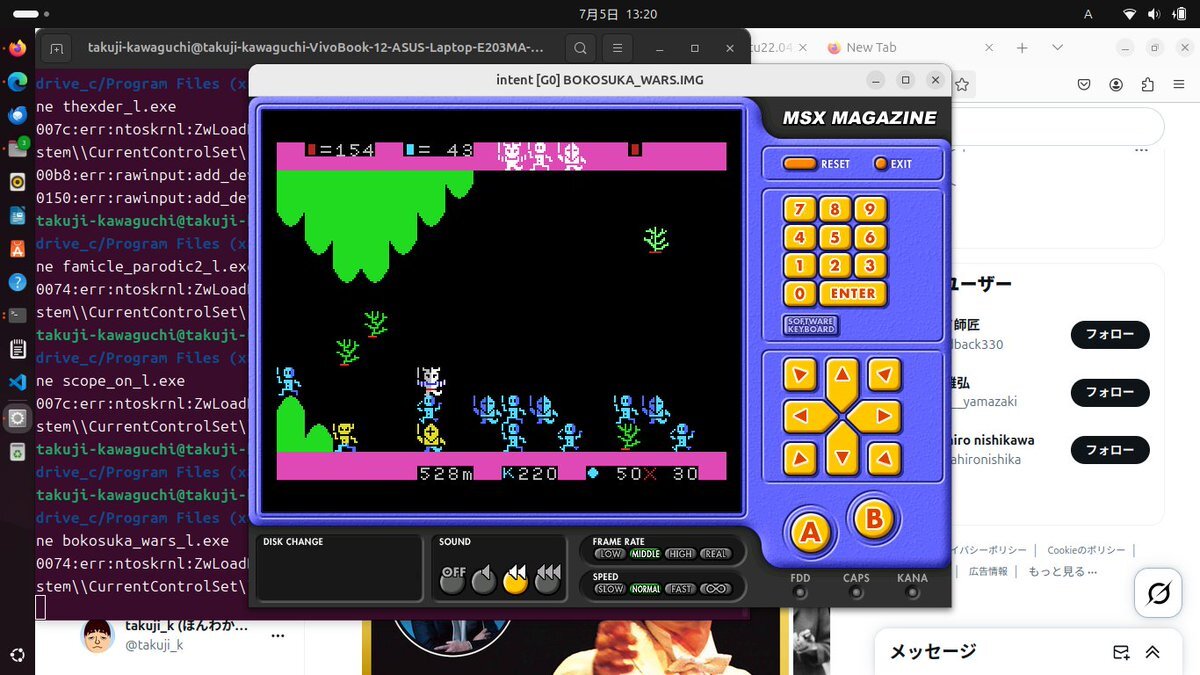This screenshot has height=675, width=1200.
Task: Open the SOFTWARE KEYBOARD
Action: [x=811, y=325]
